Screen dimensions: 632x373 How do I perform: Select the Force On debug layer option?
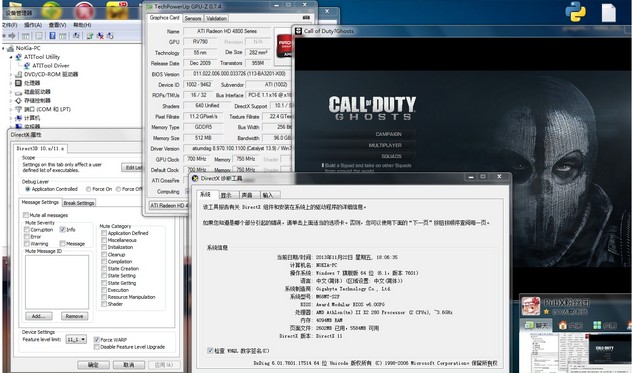(x=89, y=189)
